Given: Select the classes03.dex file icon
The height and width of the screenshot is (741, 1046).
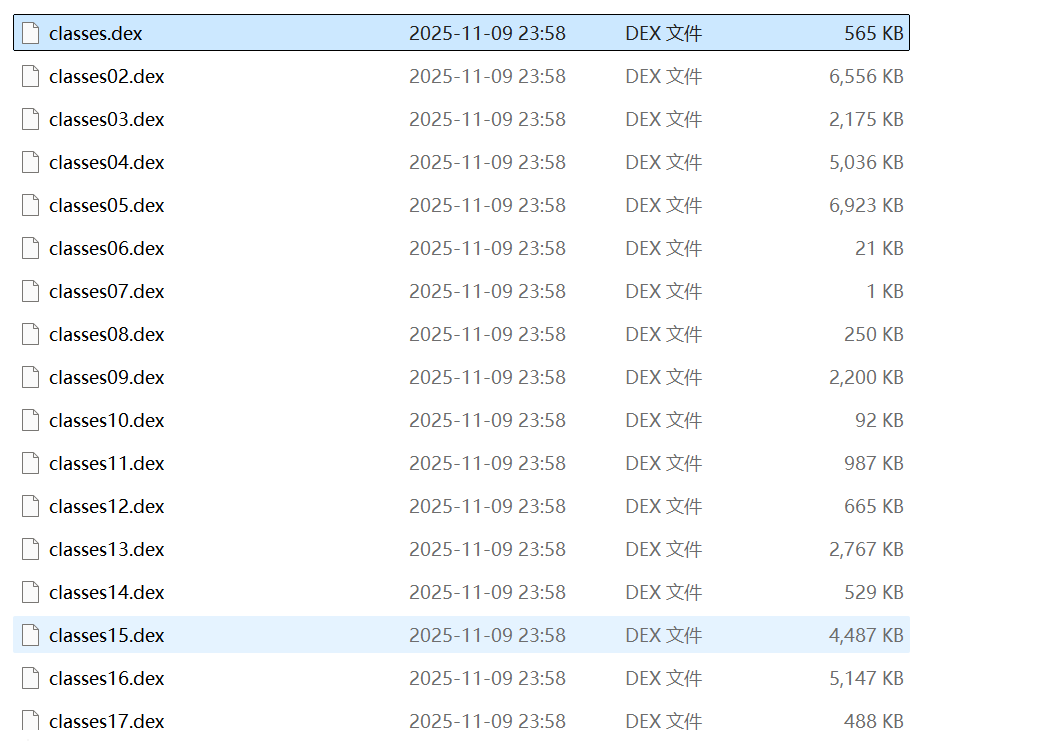Looking at the screenshot, I should [30, 119].
